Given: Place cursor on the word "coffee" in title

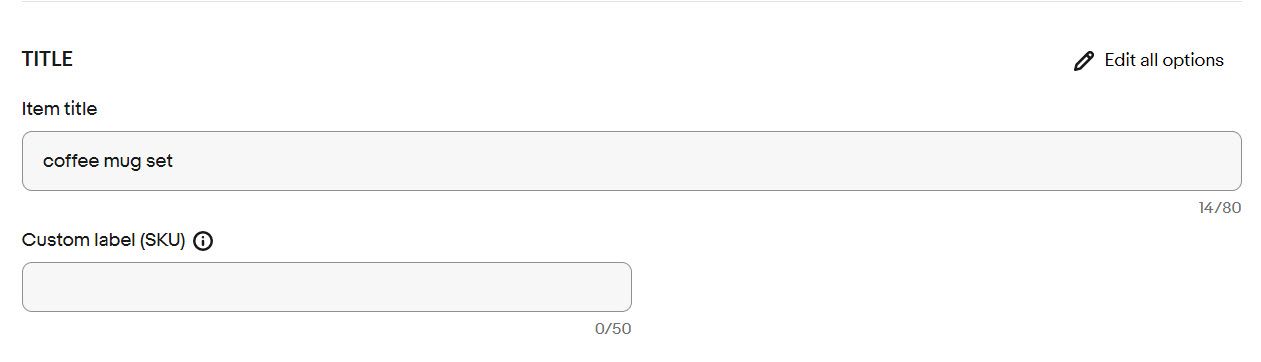Looking at the screenshot, I should pos(70,161).
